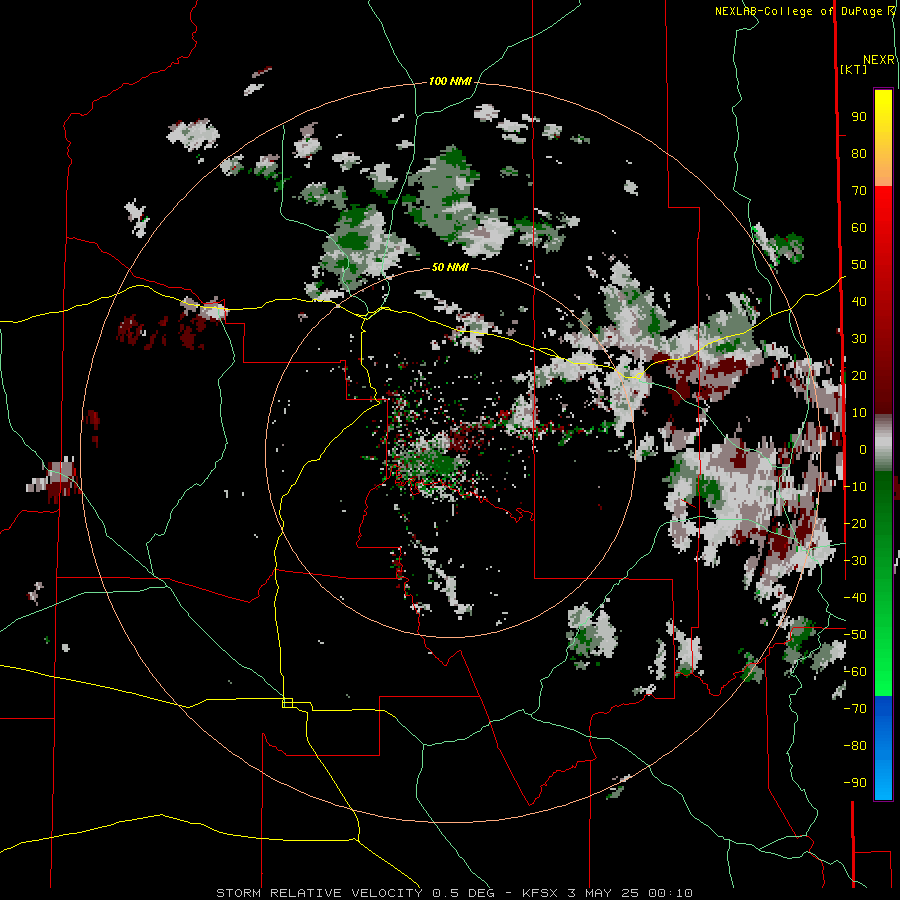Click the -40 value on velocity scale
The image size is (900, 900).
pos(855,598)
